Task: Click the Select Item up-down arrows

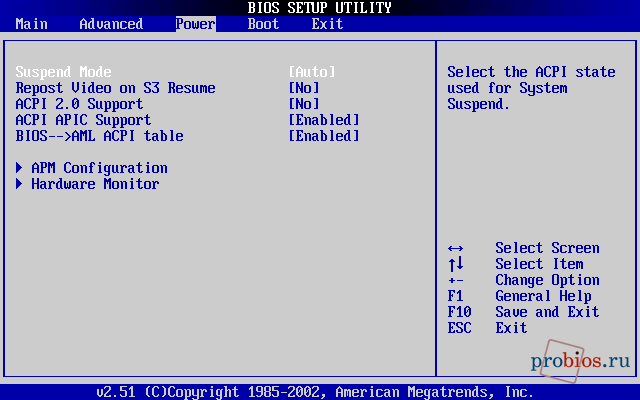Action: tap(456, 264)
